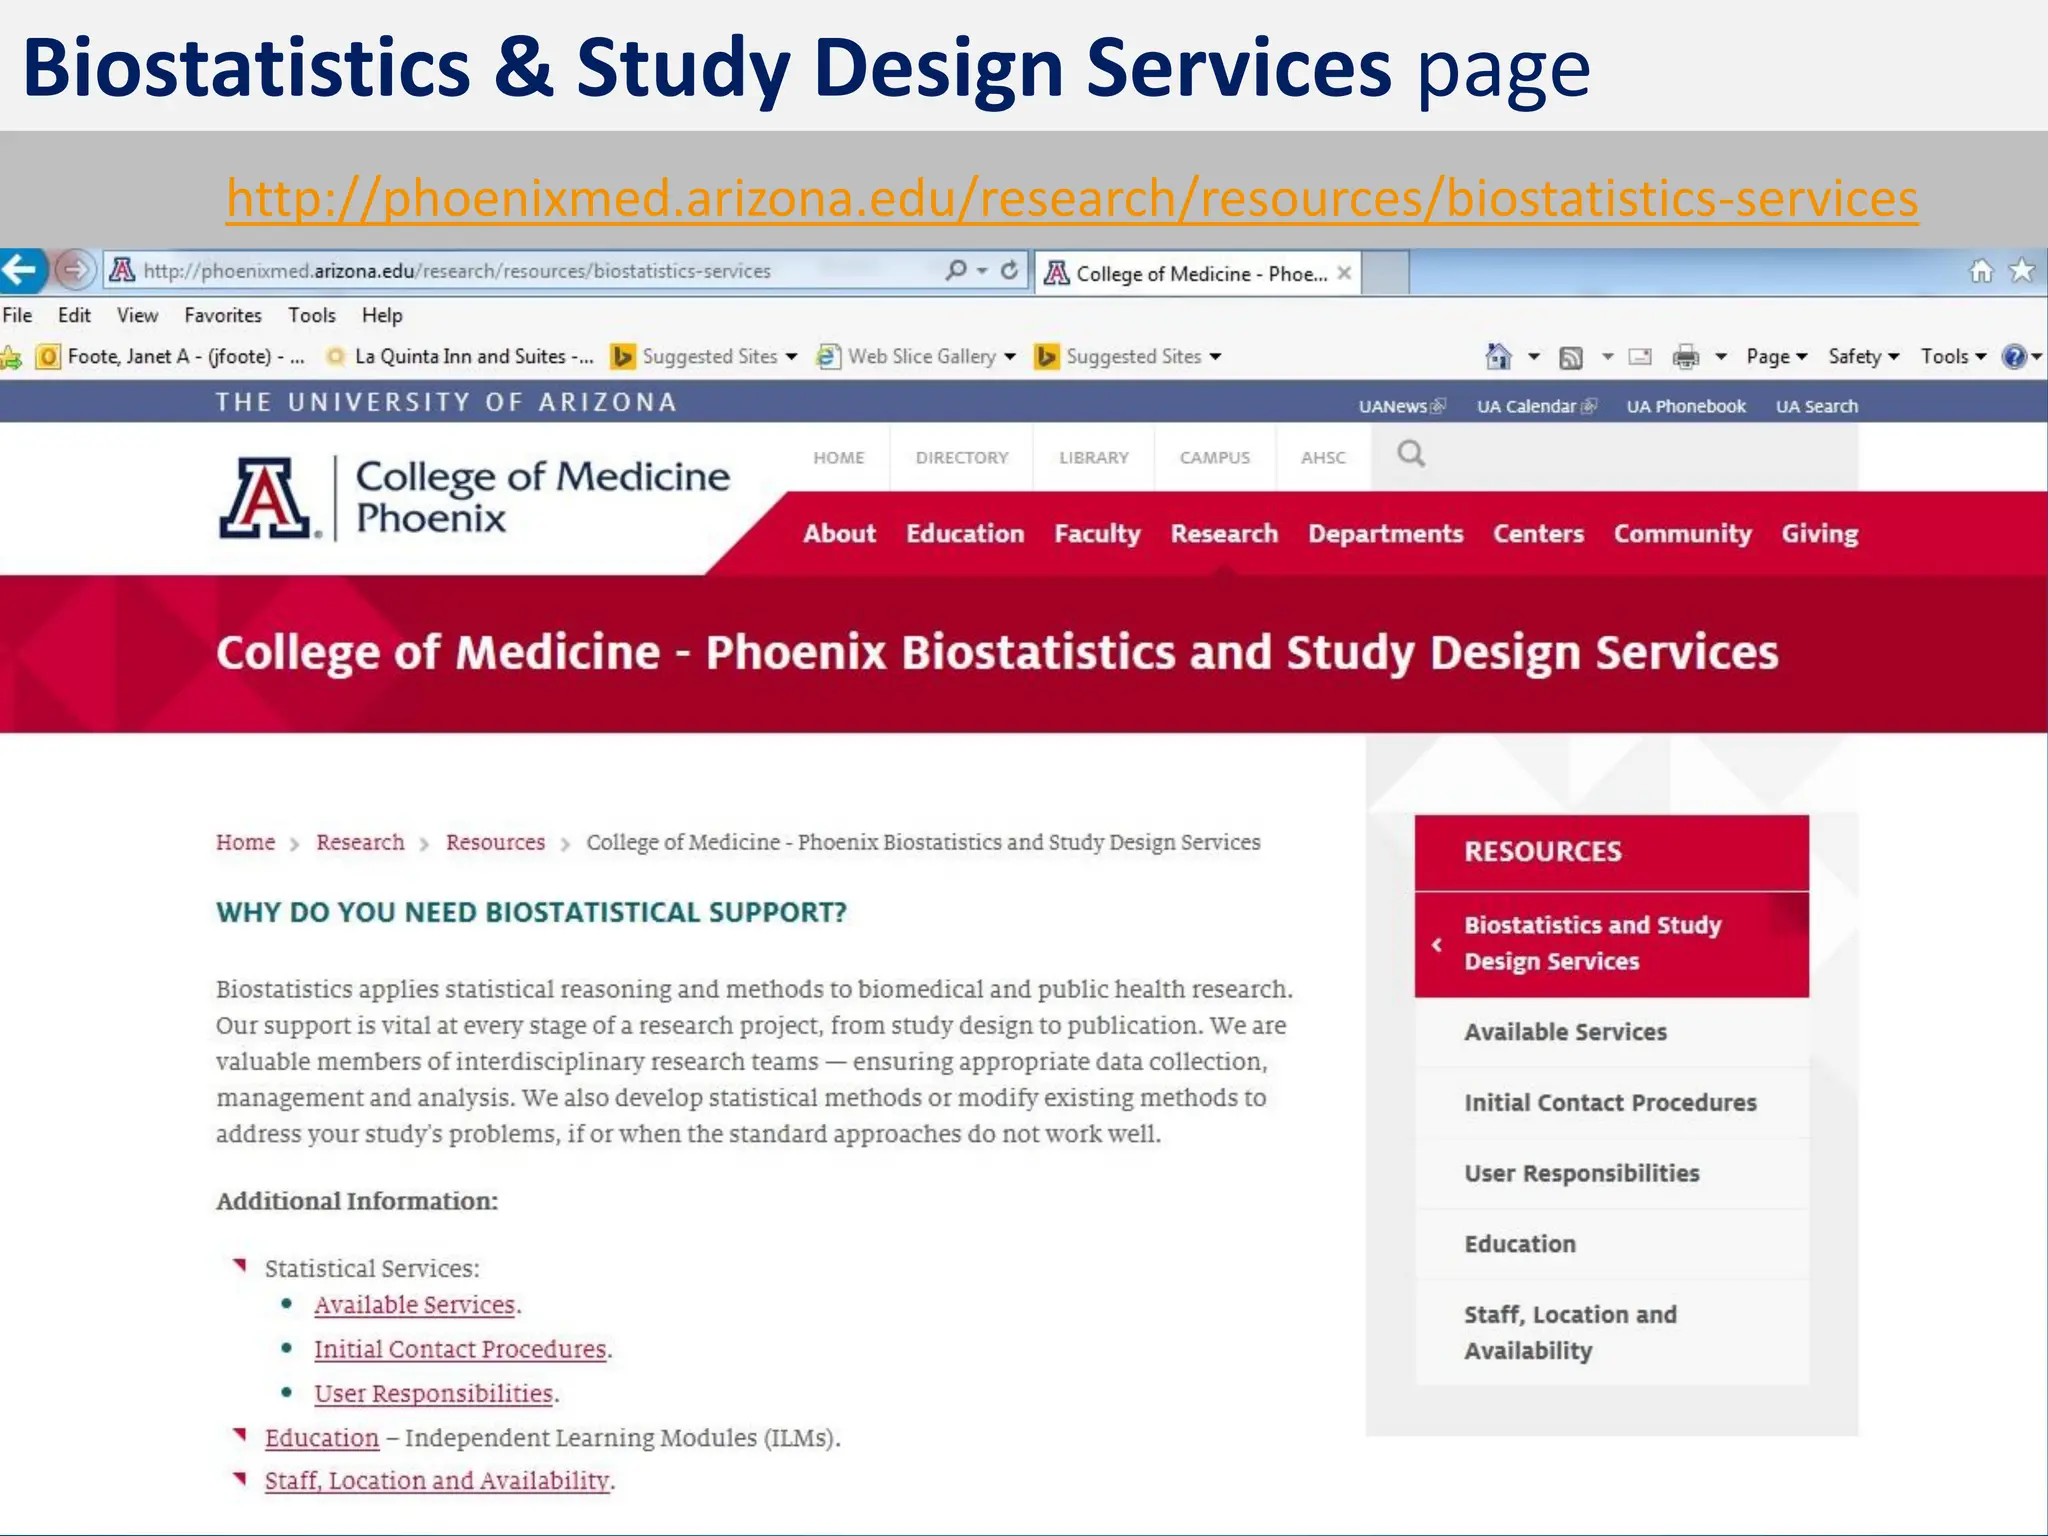2048x1536 pixels.
Task: Click the browser Forward arrow button
Action: 75,270
